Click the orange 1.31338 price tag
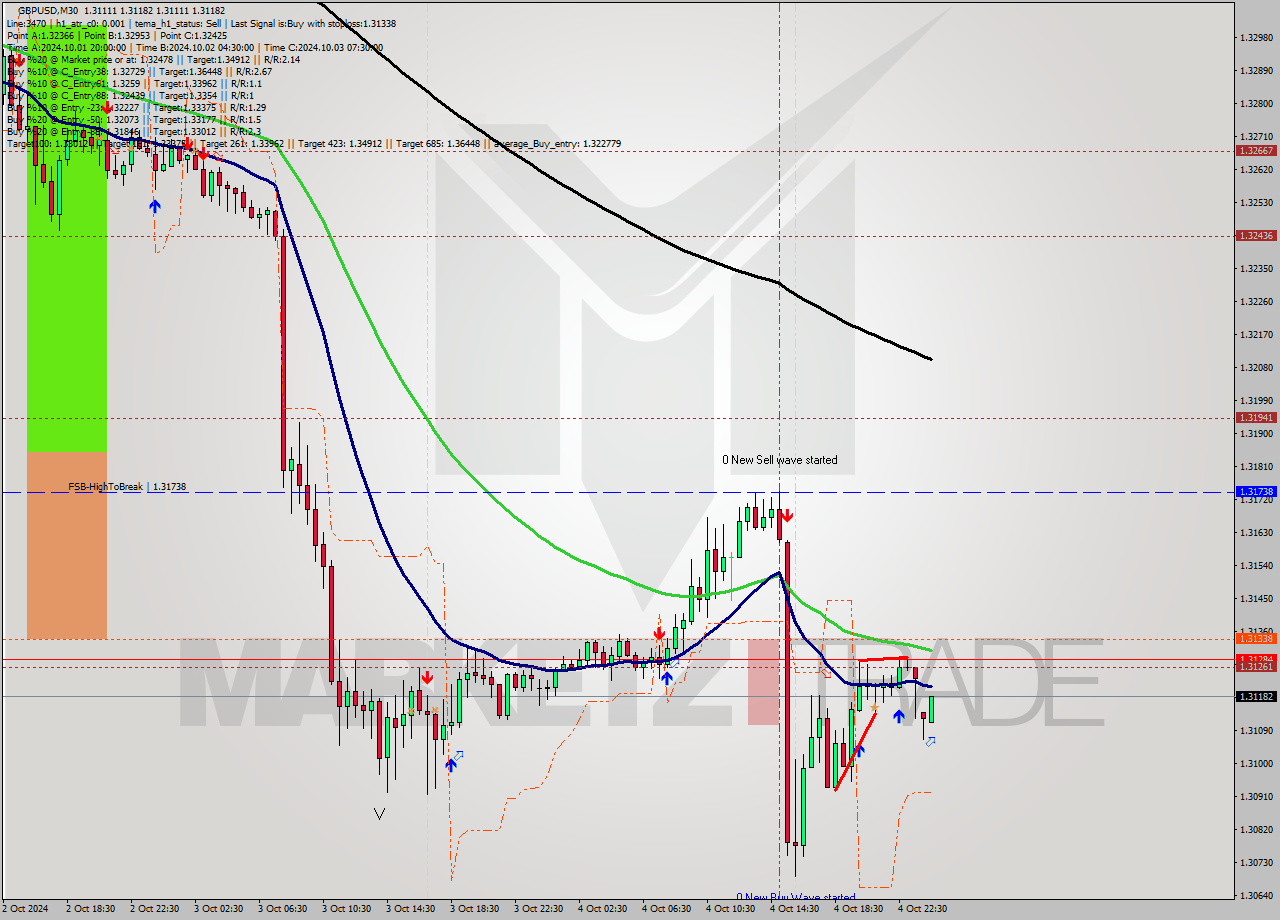Image resolution: width=1280 pixels, height=920 pixels. click(1255, 639)
